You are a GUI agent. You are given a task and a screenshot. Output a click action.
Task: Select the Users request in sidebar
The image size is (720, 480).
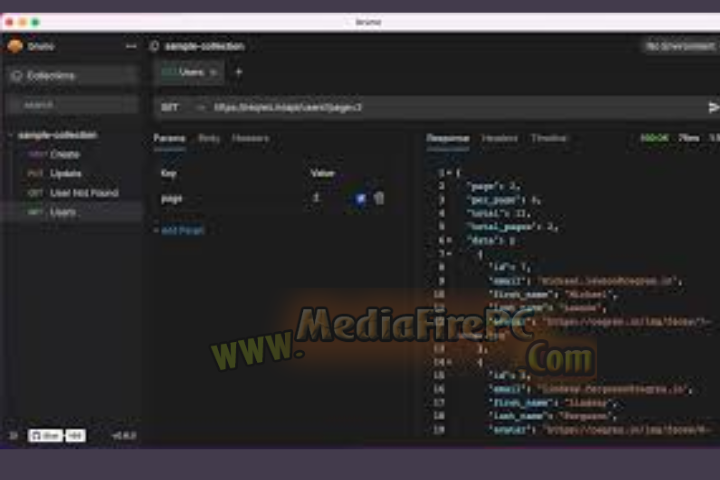click(x=71, y=212)
